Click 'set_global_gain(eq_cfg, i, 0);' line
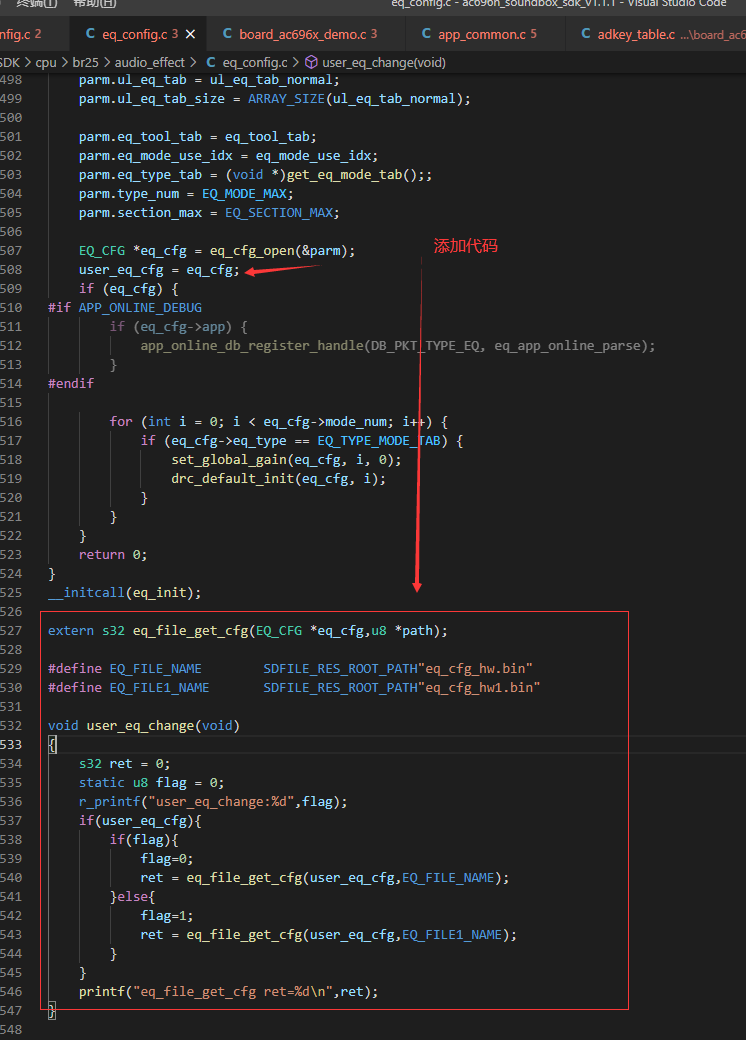 pyautogui.click(x=286, y=460)
